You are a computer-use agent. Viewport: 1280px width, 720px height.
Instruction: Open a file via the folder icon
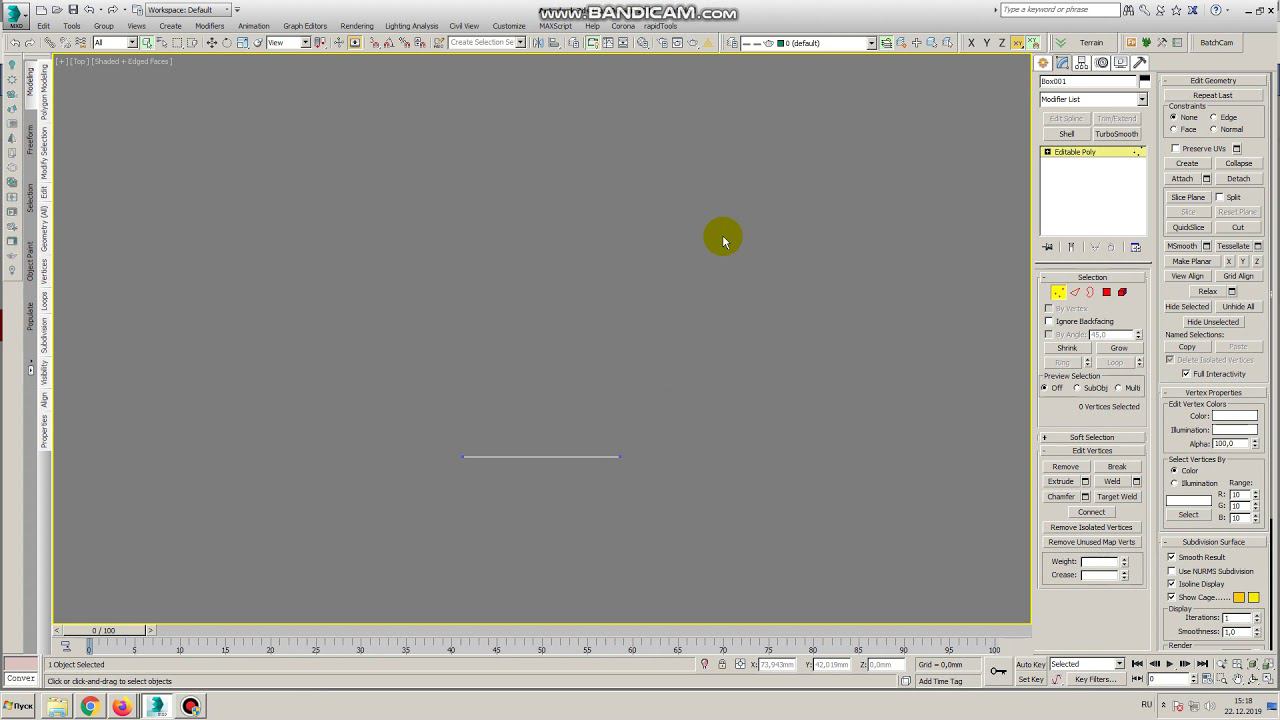(x=57, y=10)
